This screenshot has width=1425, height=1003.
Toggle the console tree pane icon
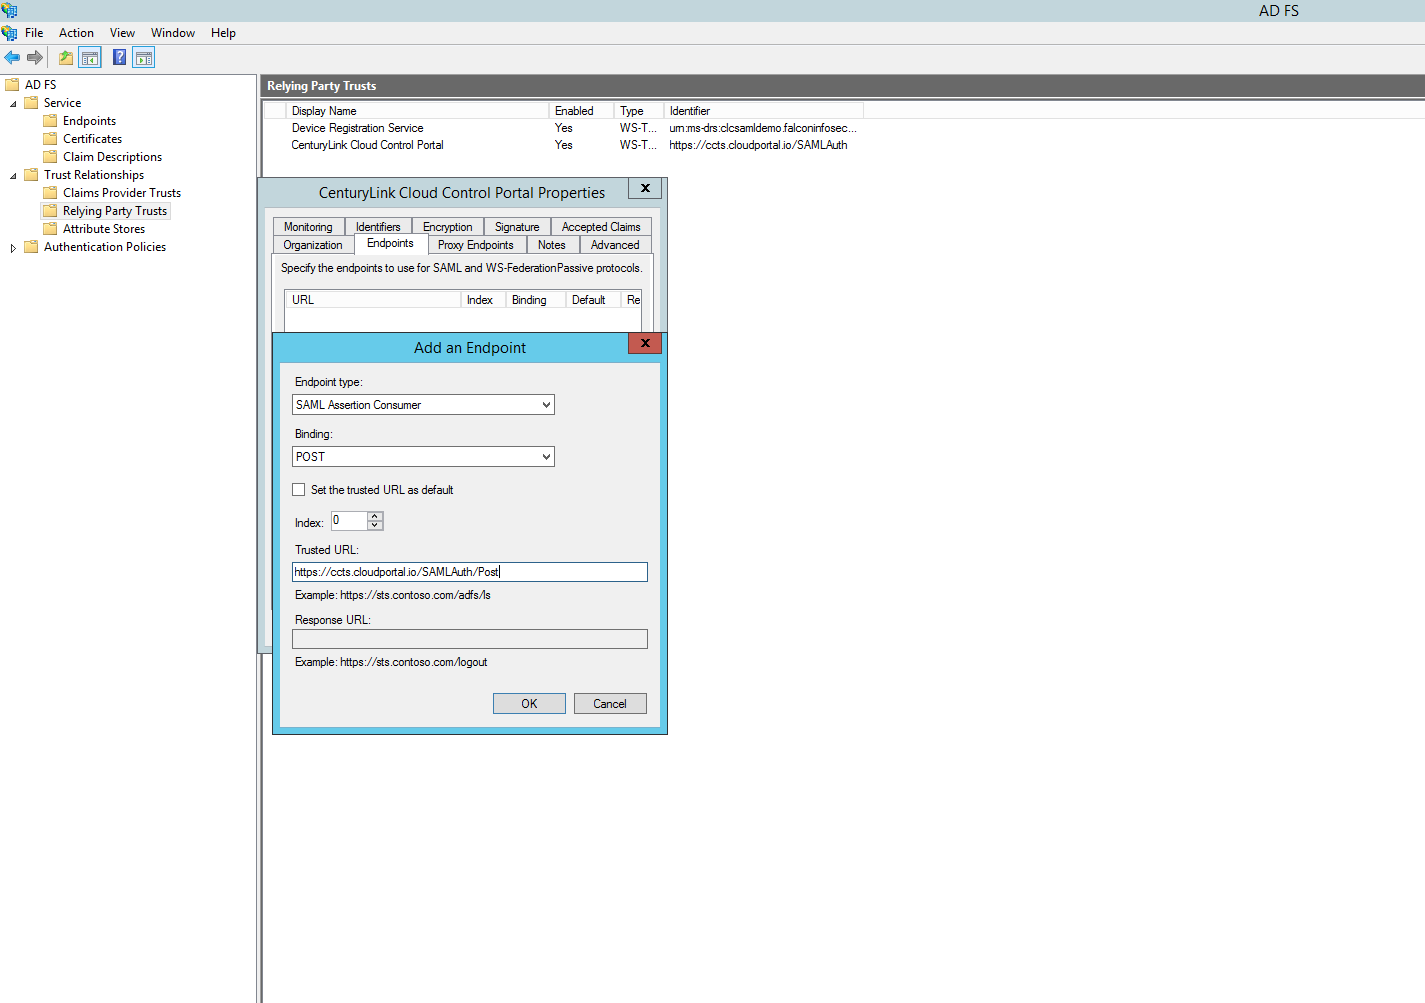[x=90, y=58]
